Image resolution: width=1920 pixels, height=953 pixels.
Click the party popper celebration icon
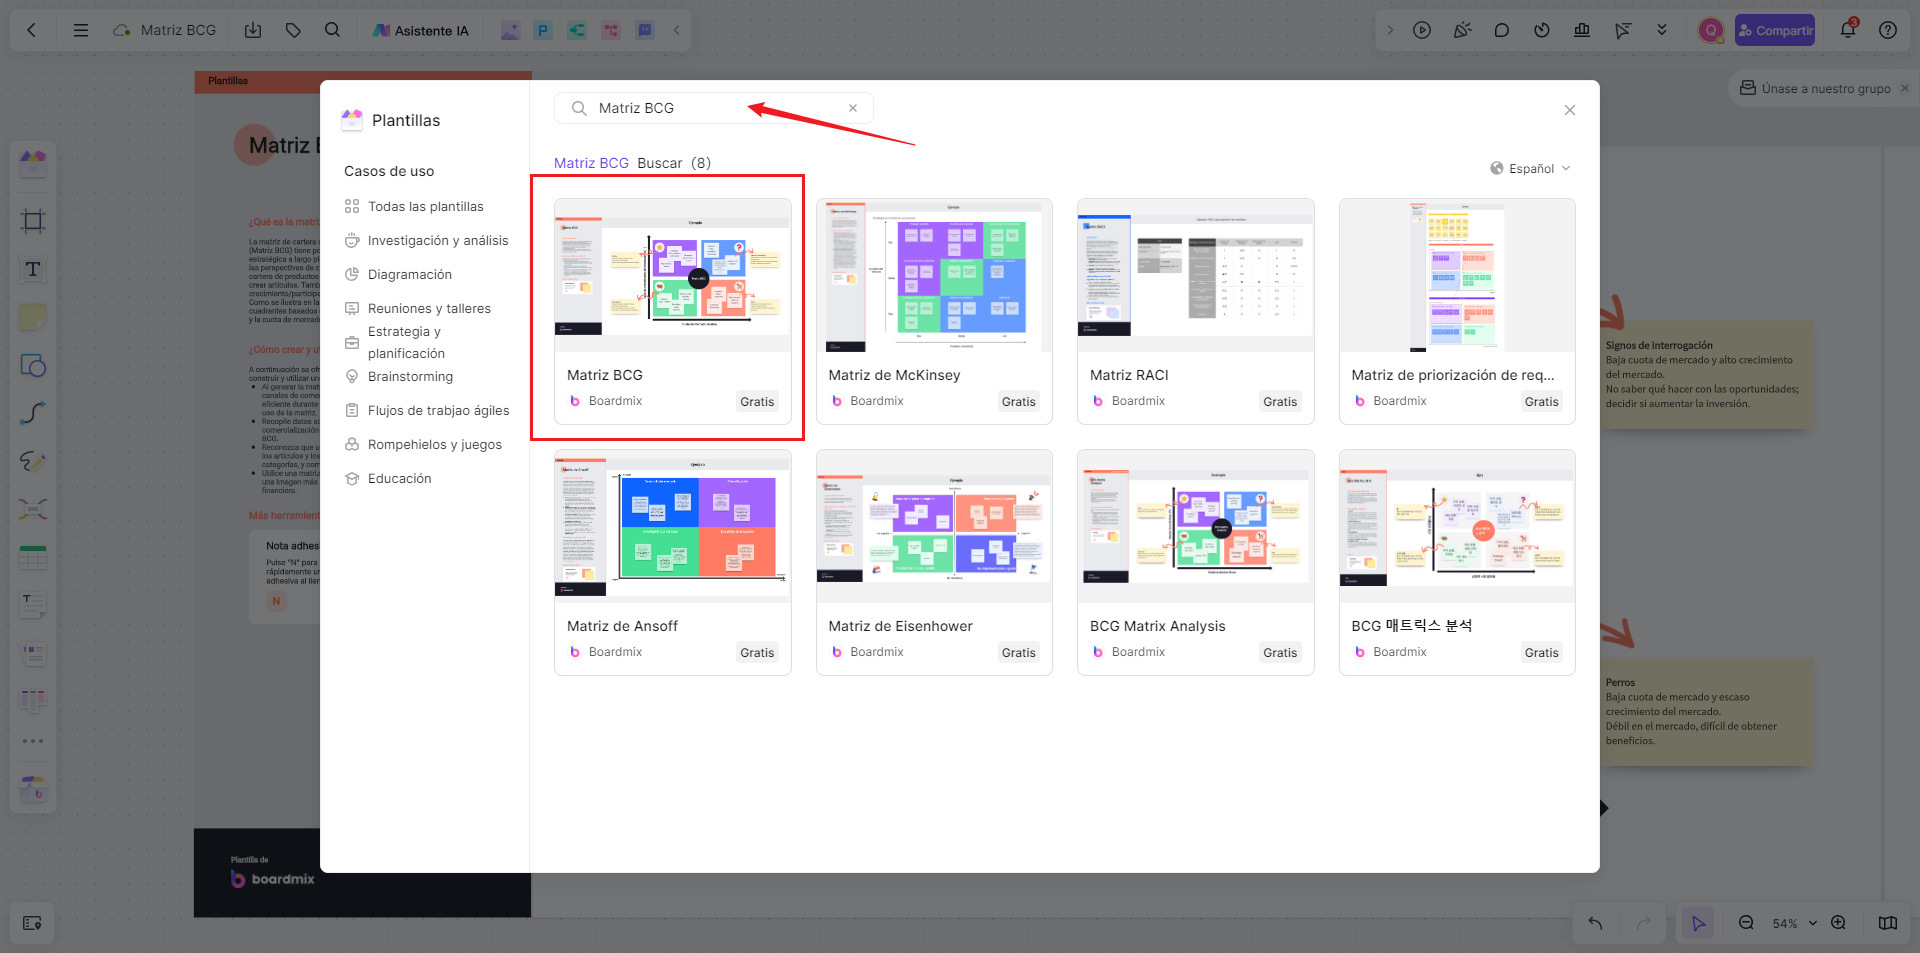(x=1462, y=30)
